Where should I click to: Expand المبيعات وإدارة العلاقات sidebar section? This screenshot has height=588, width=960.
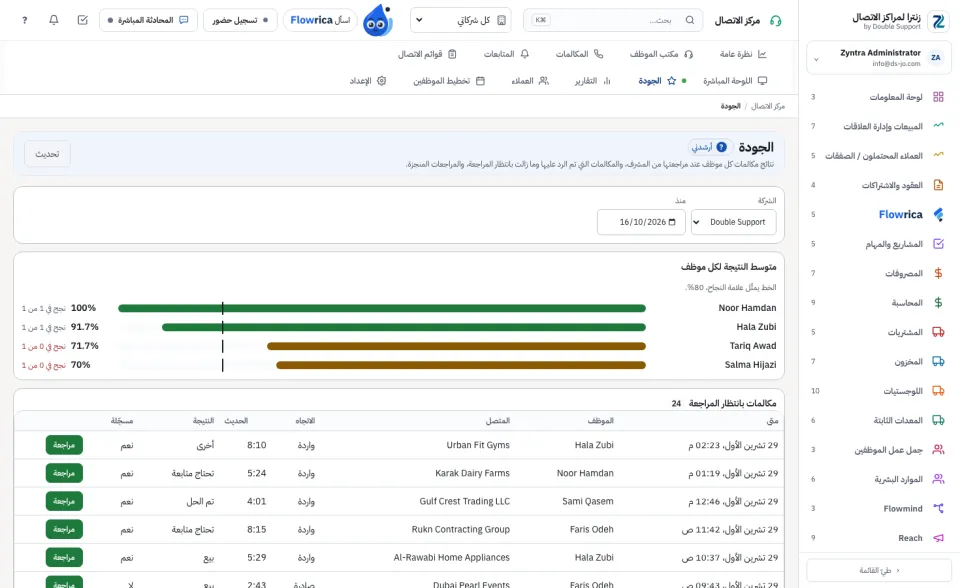879,126
